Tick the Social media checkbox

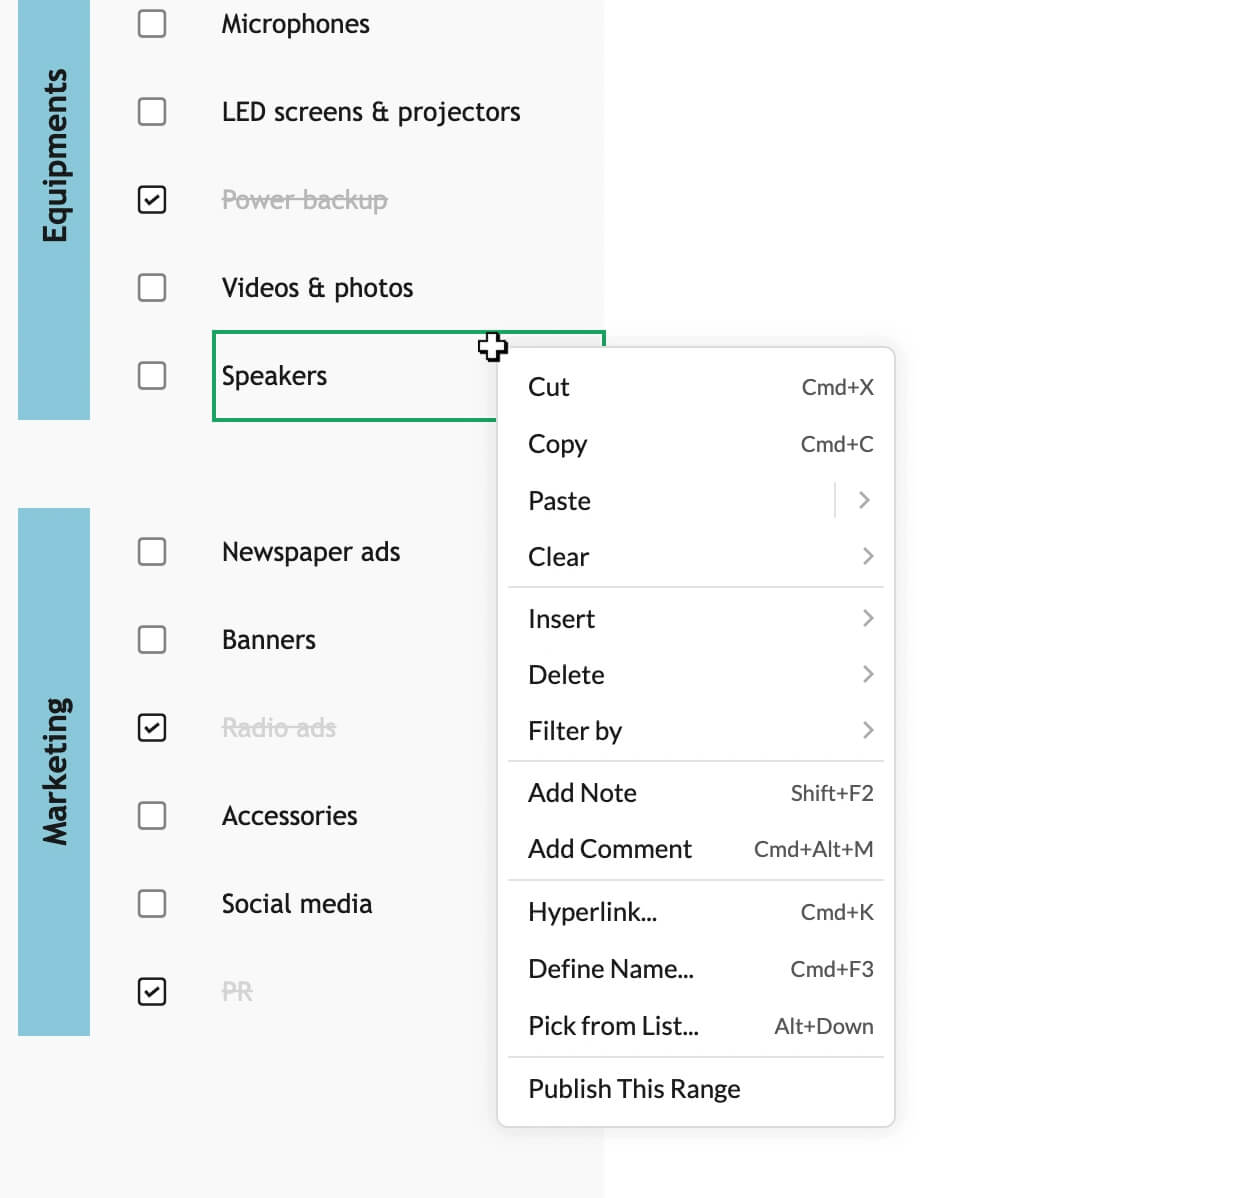pyautogui.click(x=152, y=904)
